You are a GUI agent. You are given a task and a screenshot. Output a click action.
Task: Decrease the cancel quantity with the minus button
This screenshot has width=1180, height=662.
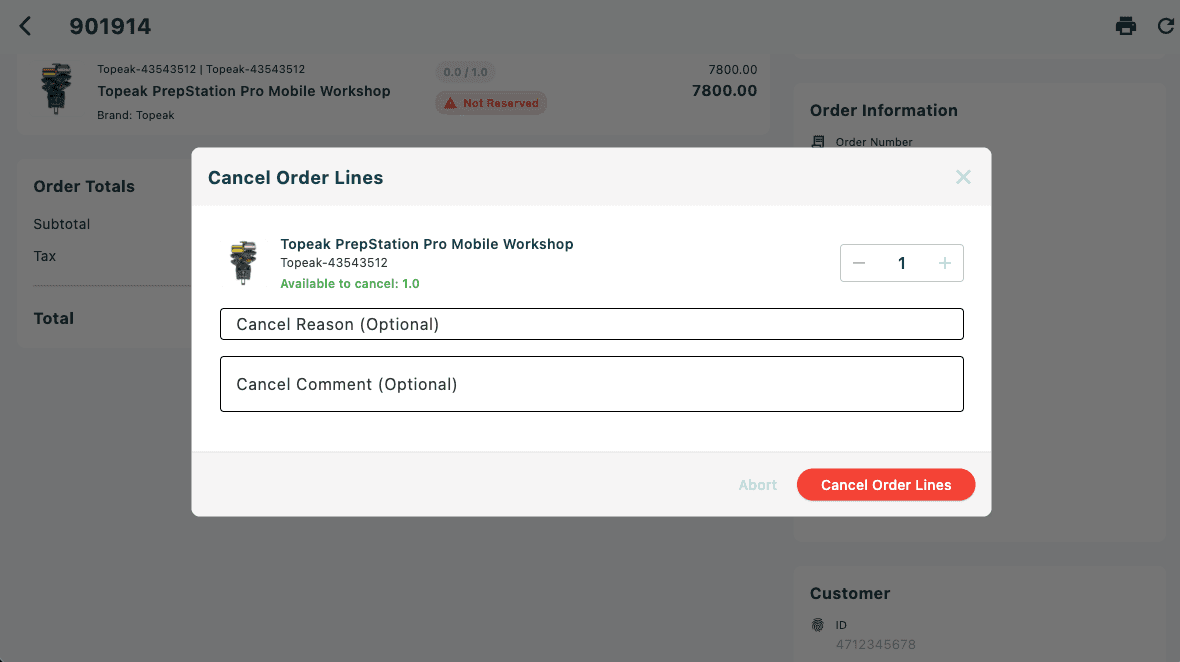click(859, 263)
